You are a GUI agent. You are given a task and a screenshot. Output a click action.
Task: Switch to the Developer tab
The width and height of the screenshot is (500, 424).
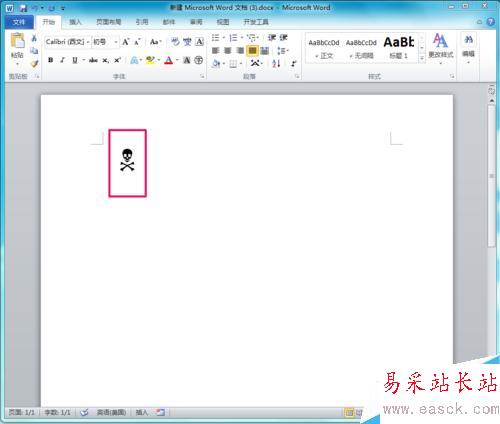[256, 22]
